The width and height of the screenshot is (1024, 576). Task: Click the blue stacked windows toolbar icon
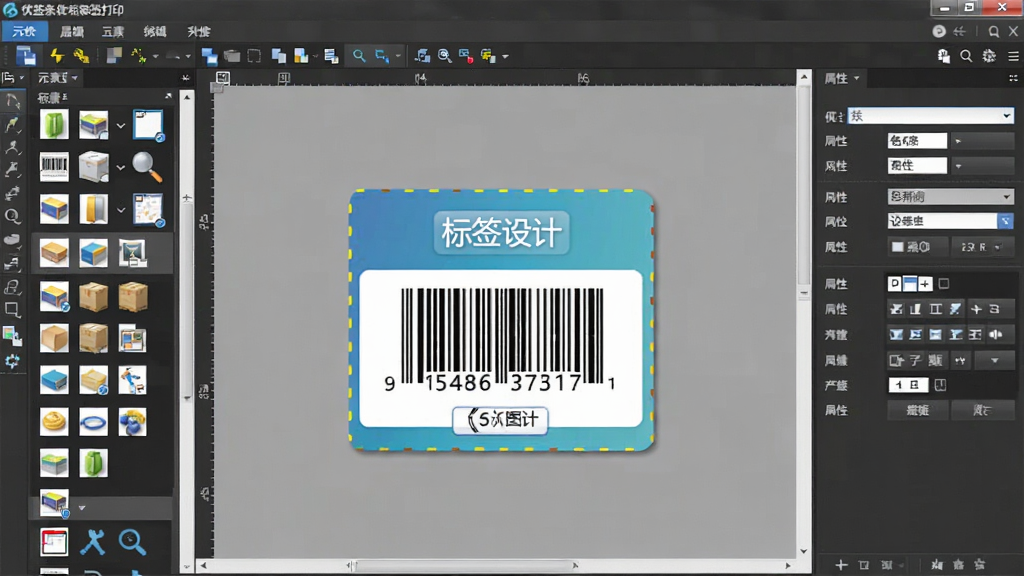210,56
